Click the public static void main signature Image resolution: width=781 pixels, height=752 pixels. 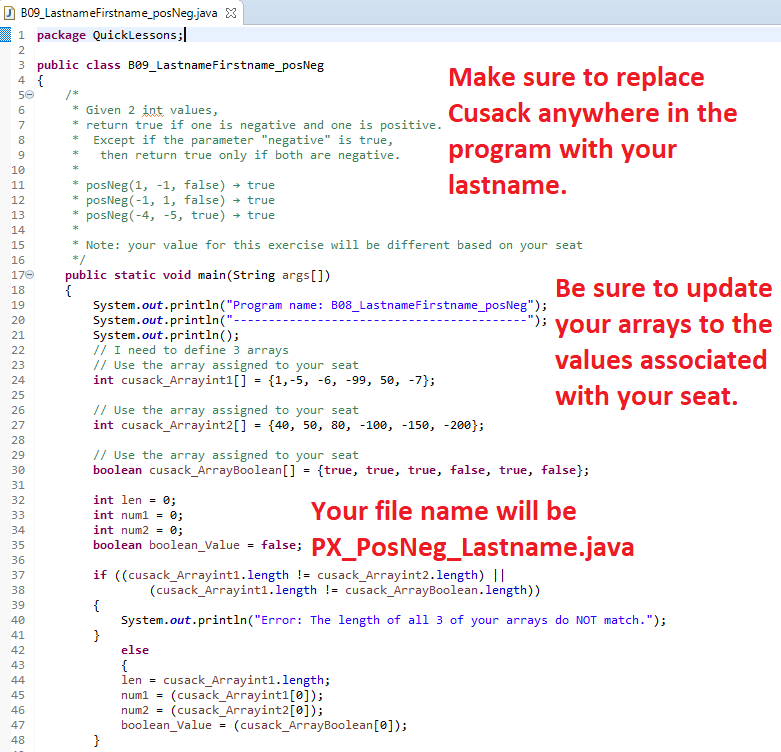(x=197, y=275)
